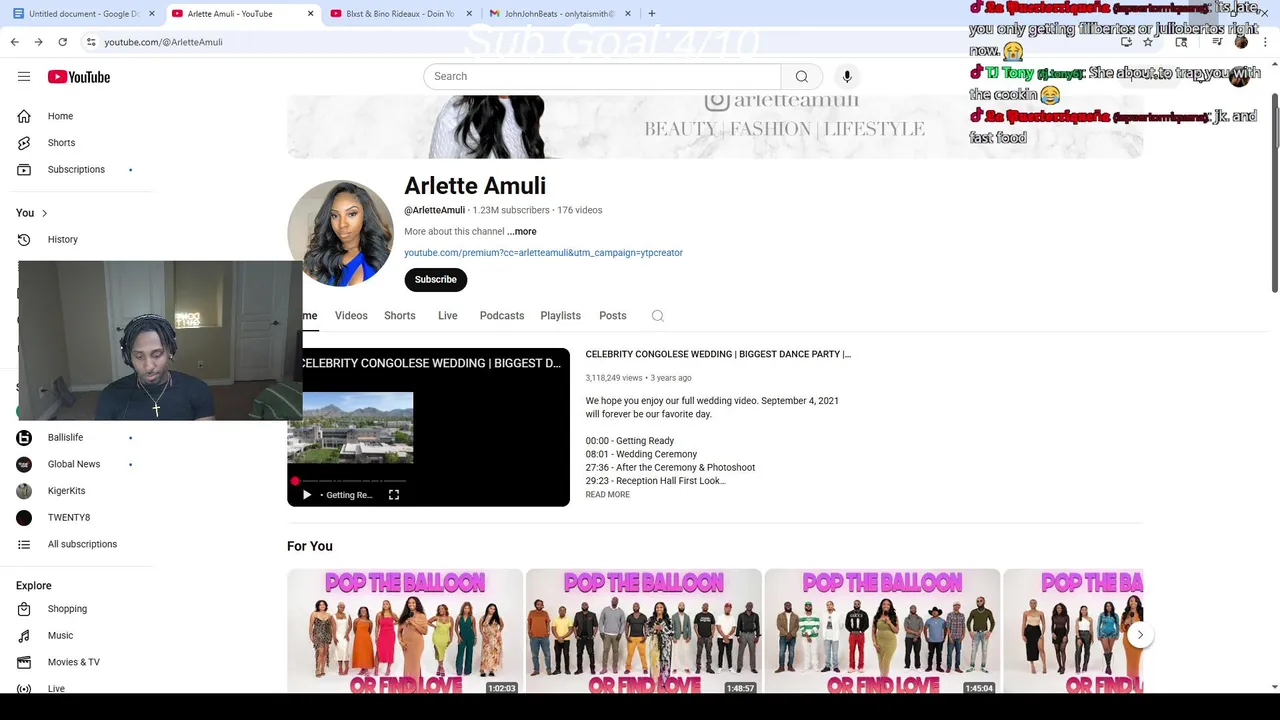Open a new browser tab with plus
The height and width of the screenshot is (720, 1280).
point(652,14)
